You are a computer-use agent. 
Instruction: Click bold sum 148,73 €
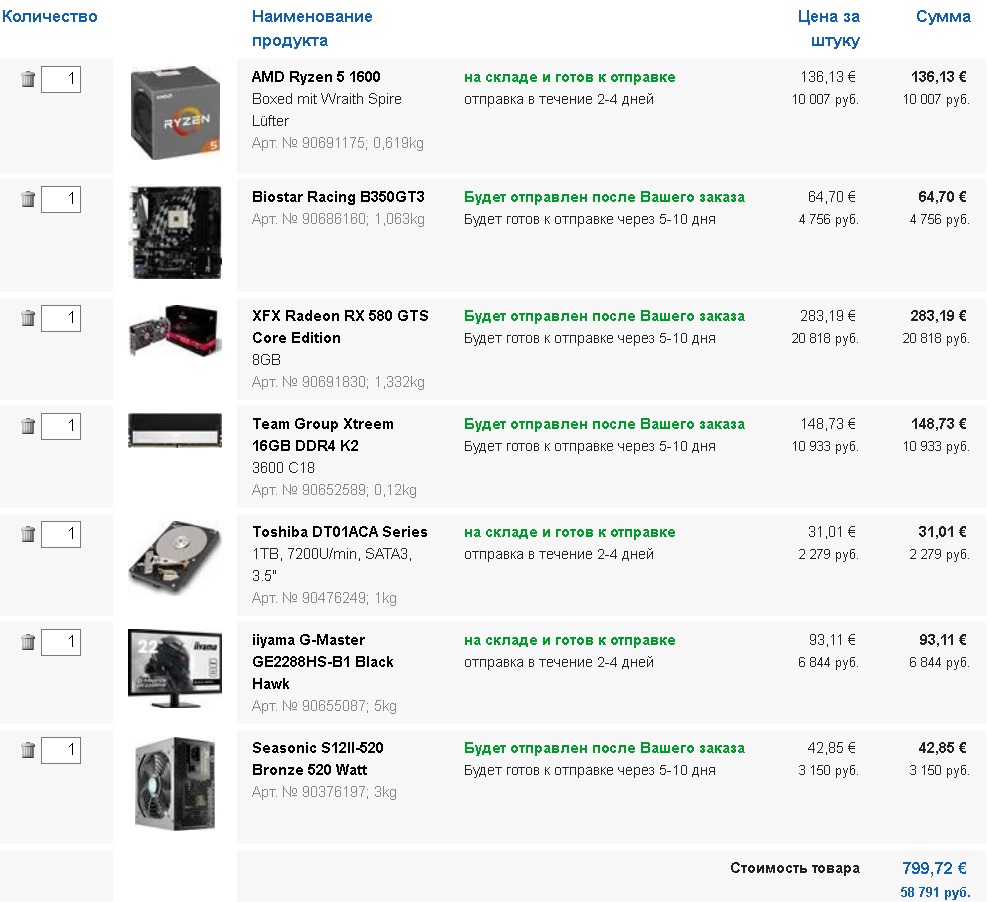click(939, 424)
